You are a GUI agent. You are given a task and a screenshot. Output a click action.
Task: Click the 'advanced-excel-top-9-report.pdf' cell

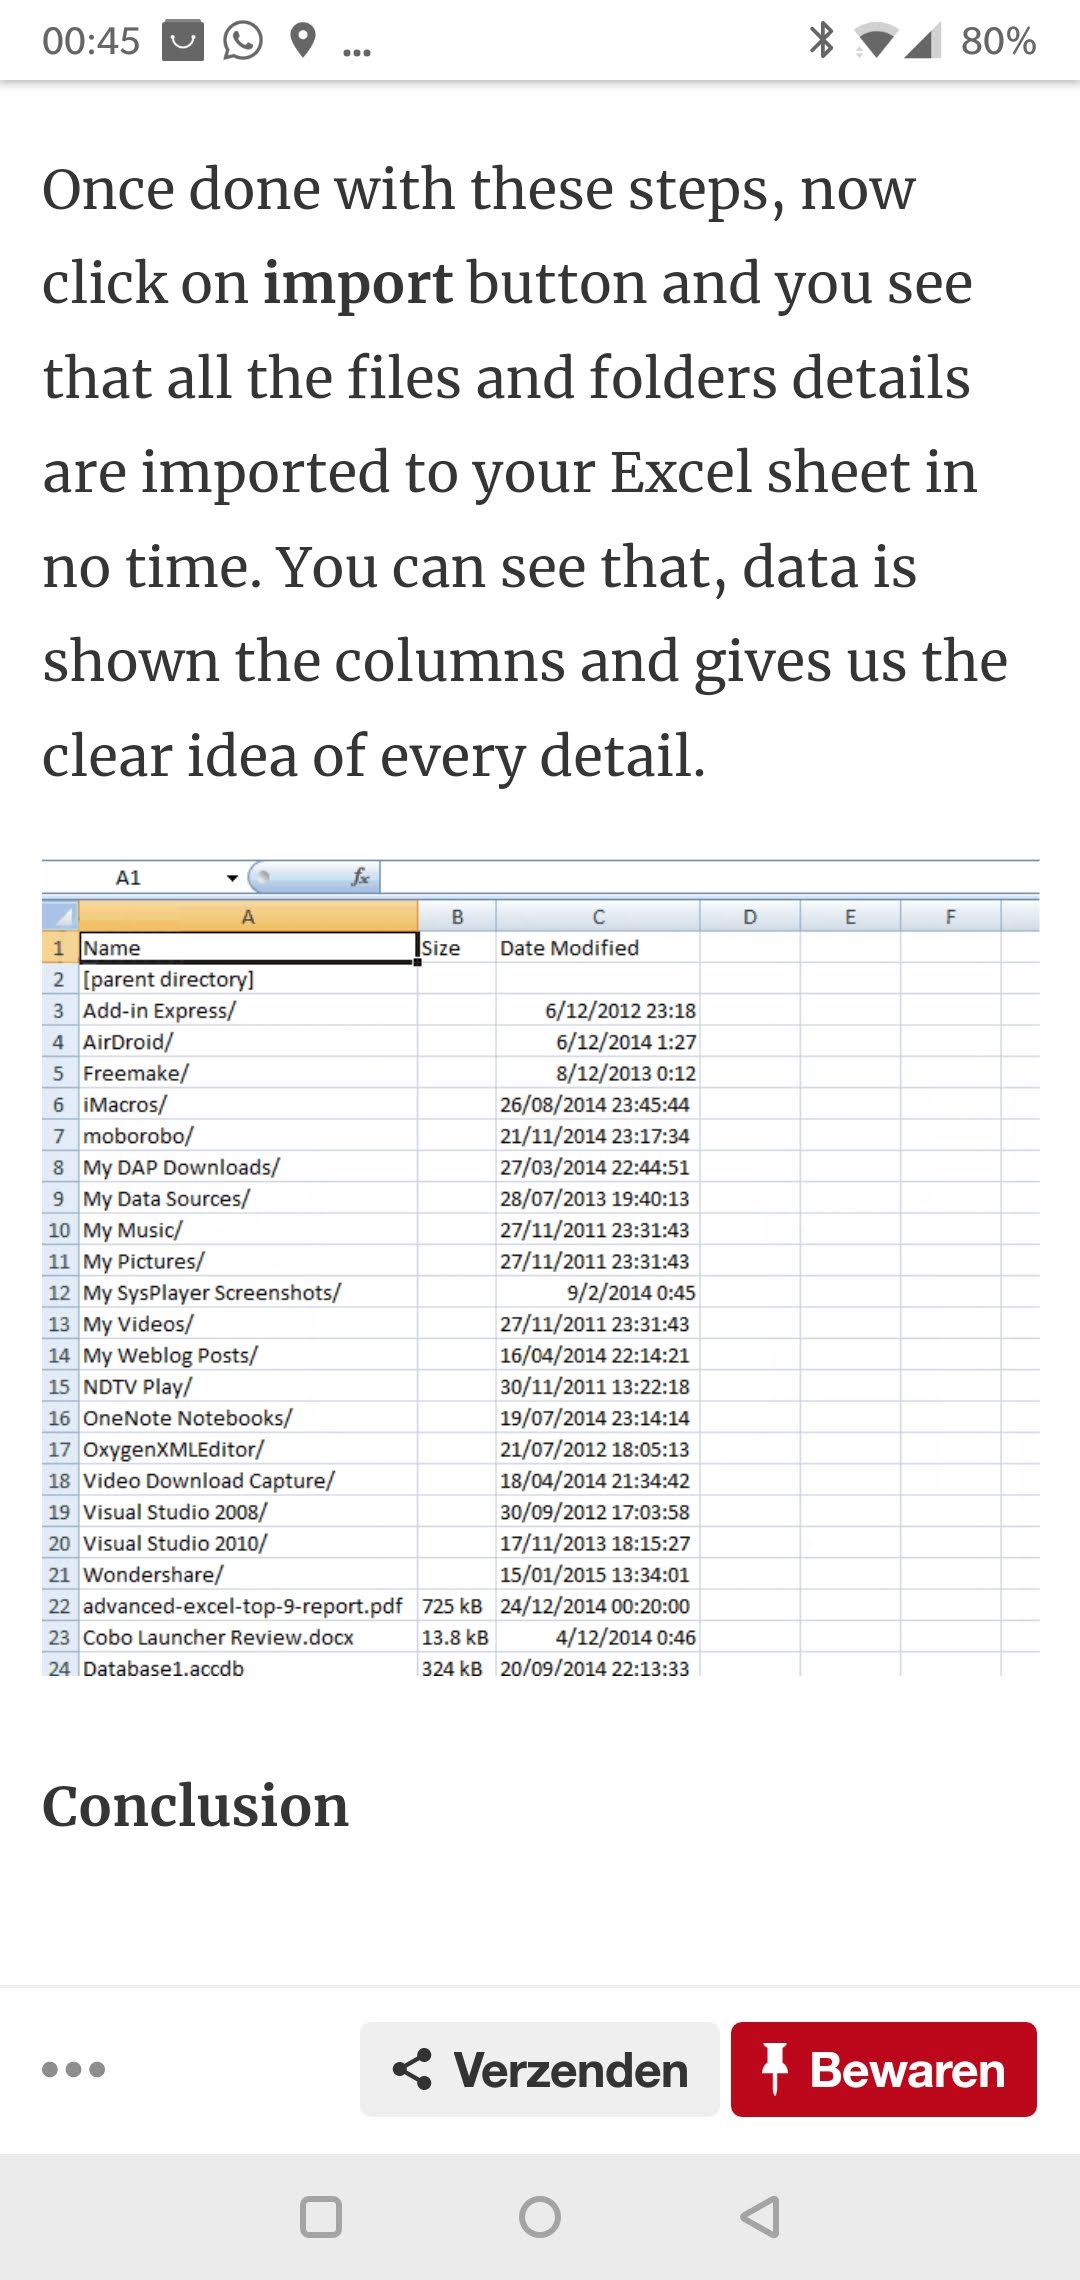click(x=248, y=1606)
